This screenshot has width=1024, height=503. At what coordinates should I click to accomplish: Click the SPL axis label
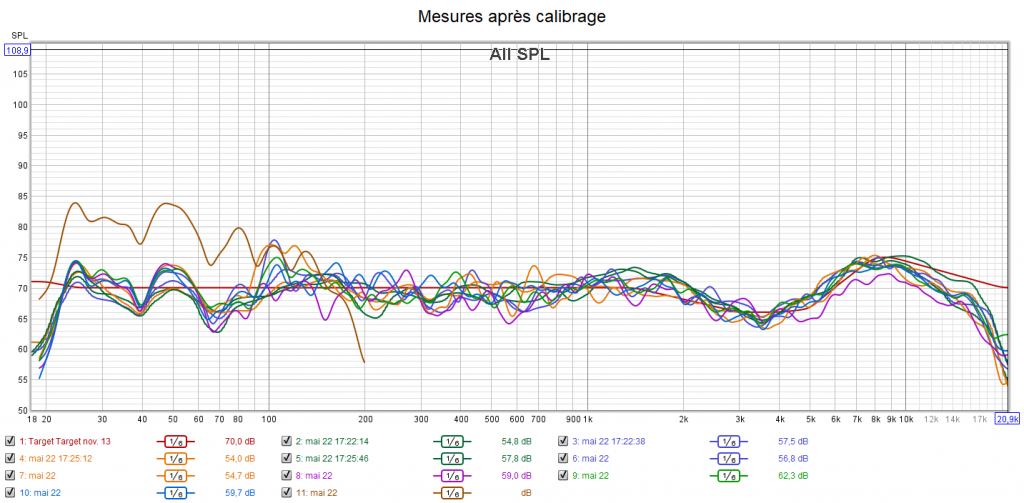click(x=19, y=36)
